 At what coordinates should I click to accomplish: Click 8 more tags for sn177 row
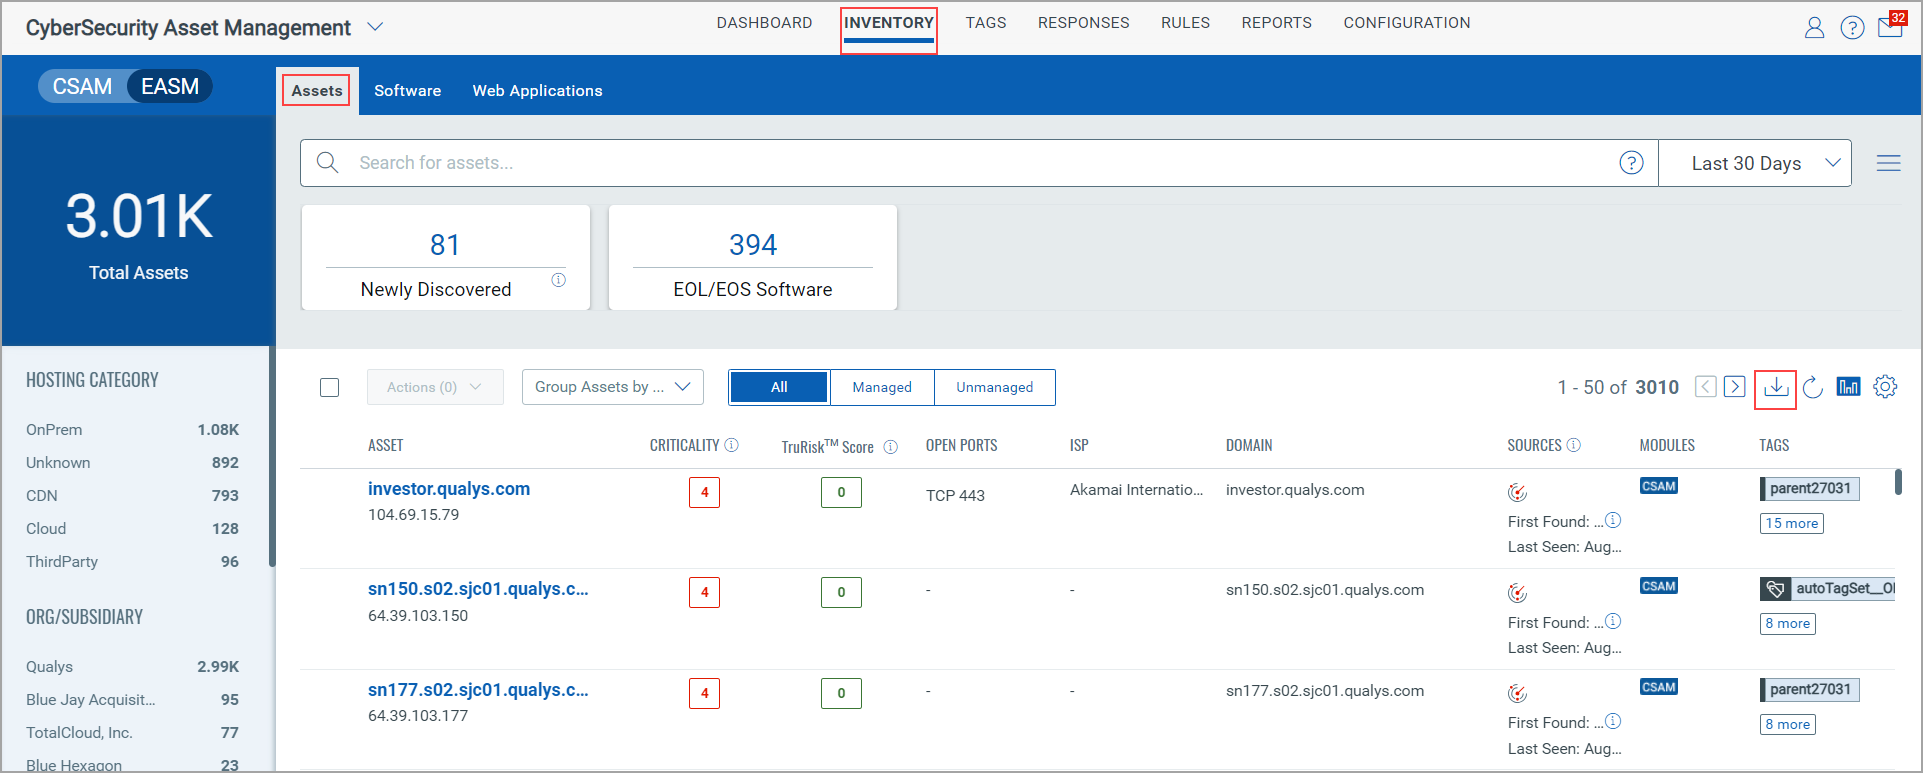(x=1788, y=724)
